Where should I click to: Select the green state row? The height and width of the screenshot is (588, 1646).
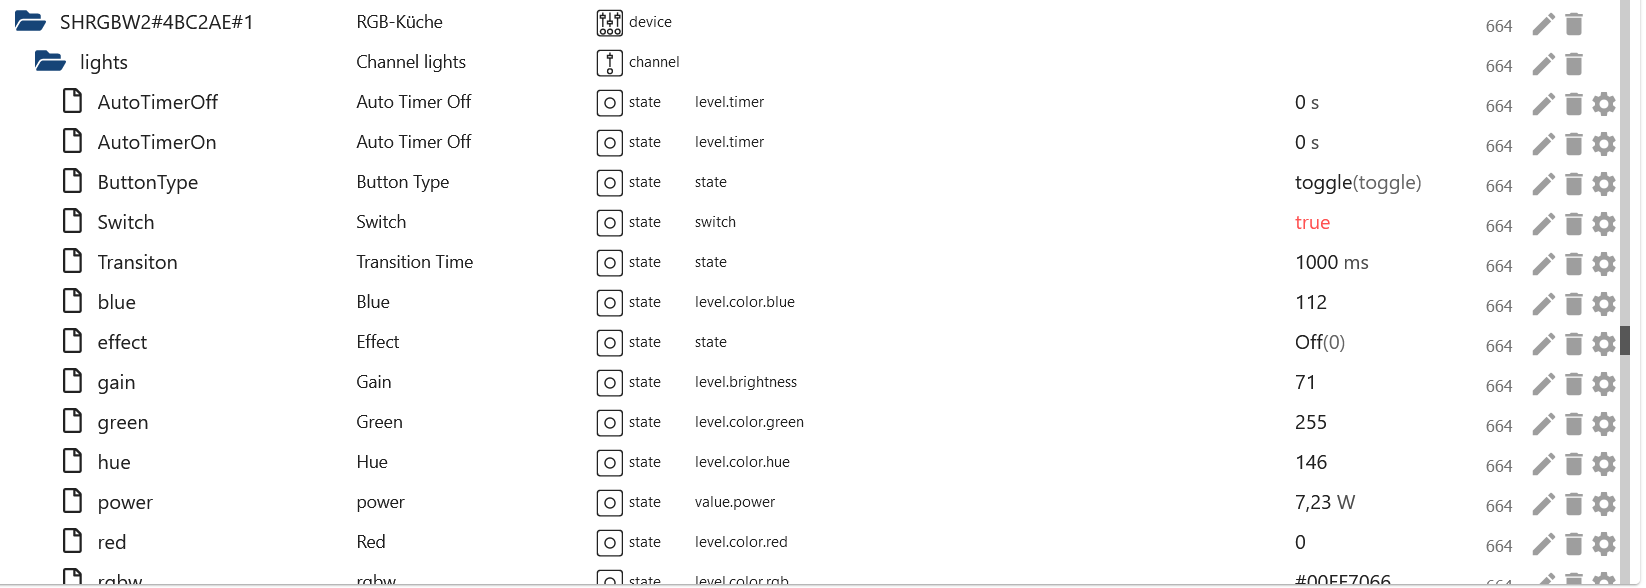(x=123, y=422)
